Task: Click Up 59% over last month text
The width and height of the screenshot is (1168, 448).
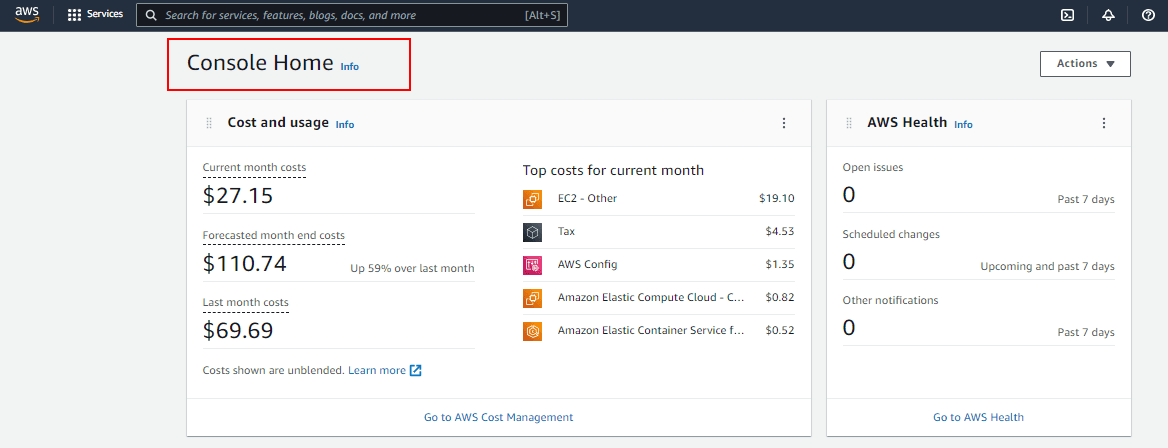Action: (412, 268)
